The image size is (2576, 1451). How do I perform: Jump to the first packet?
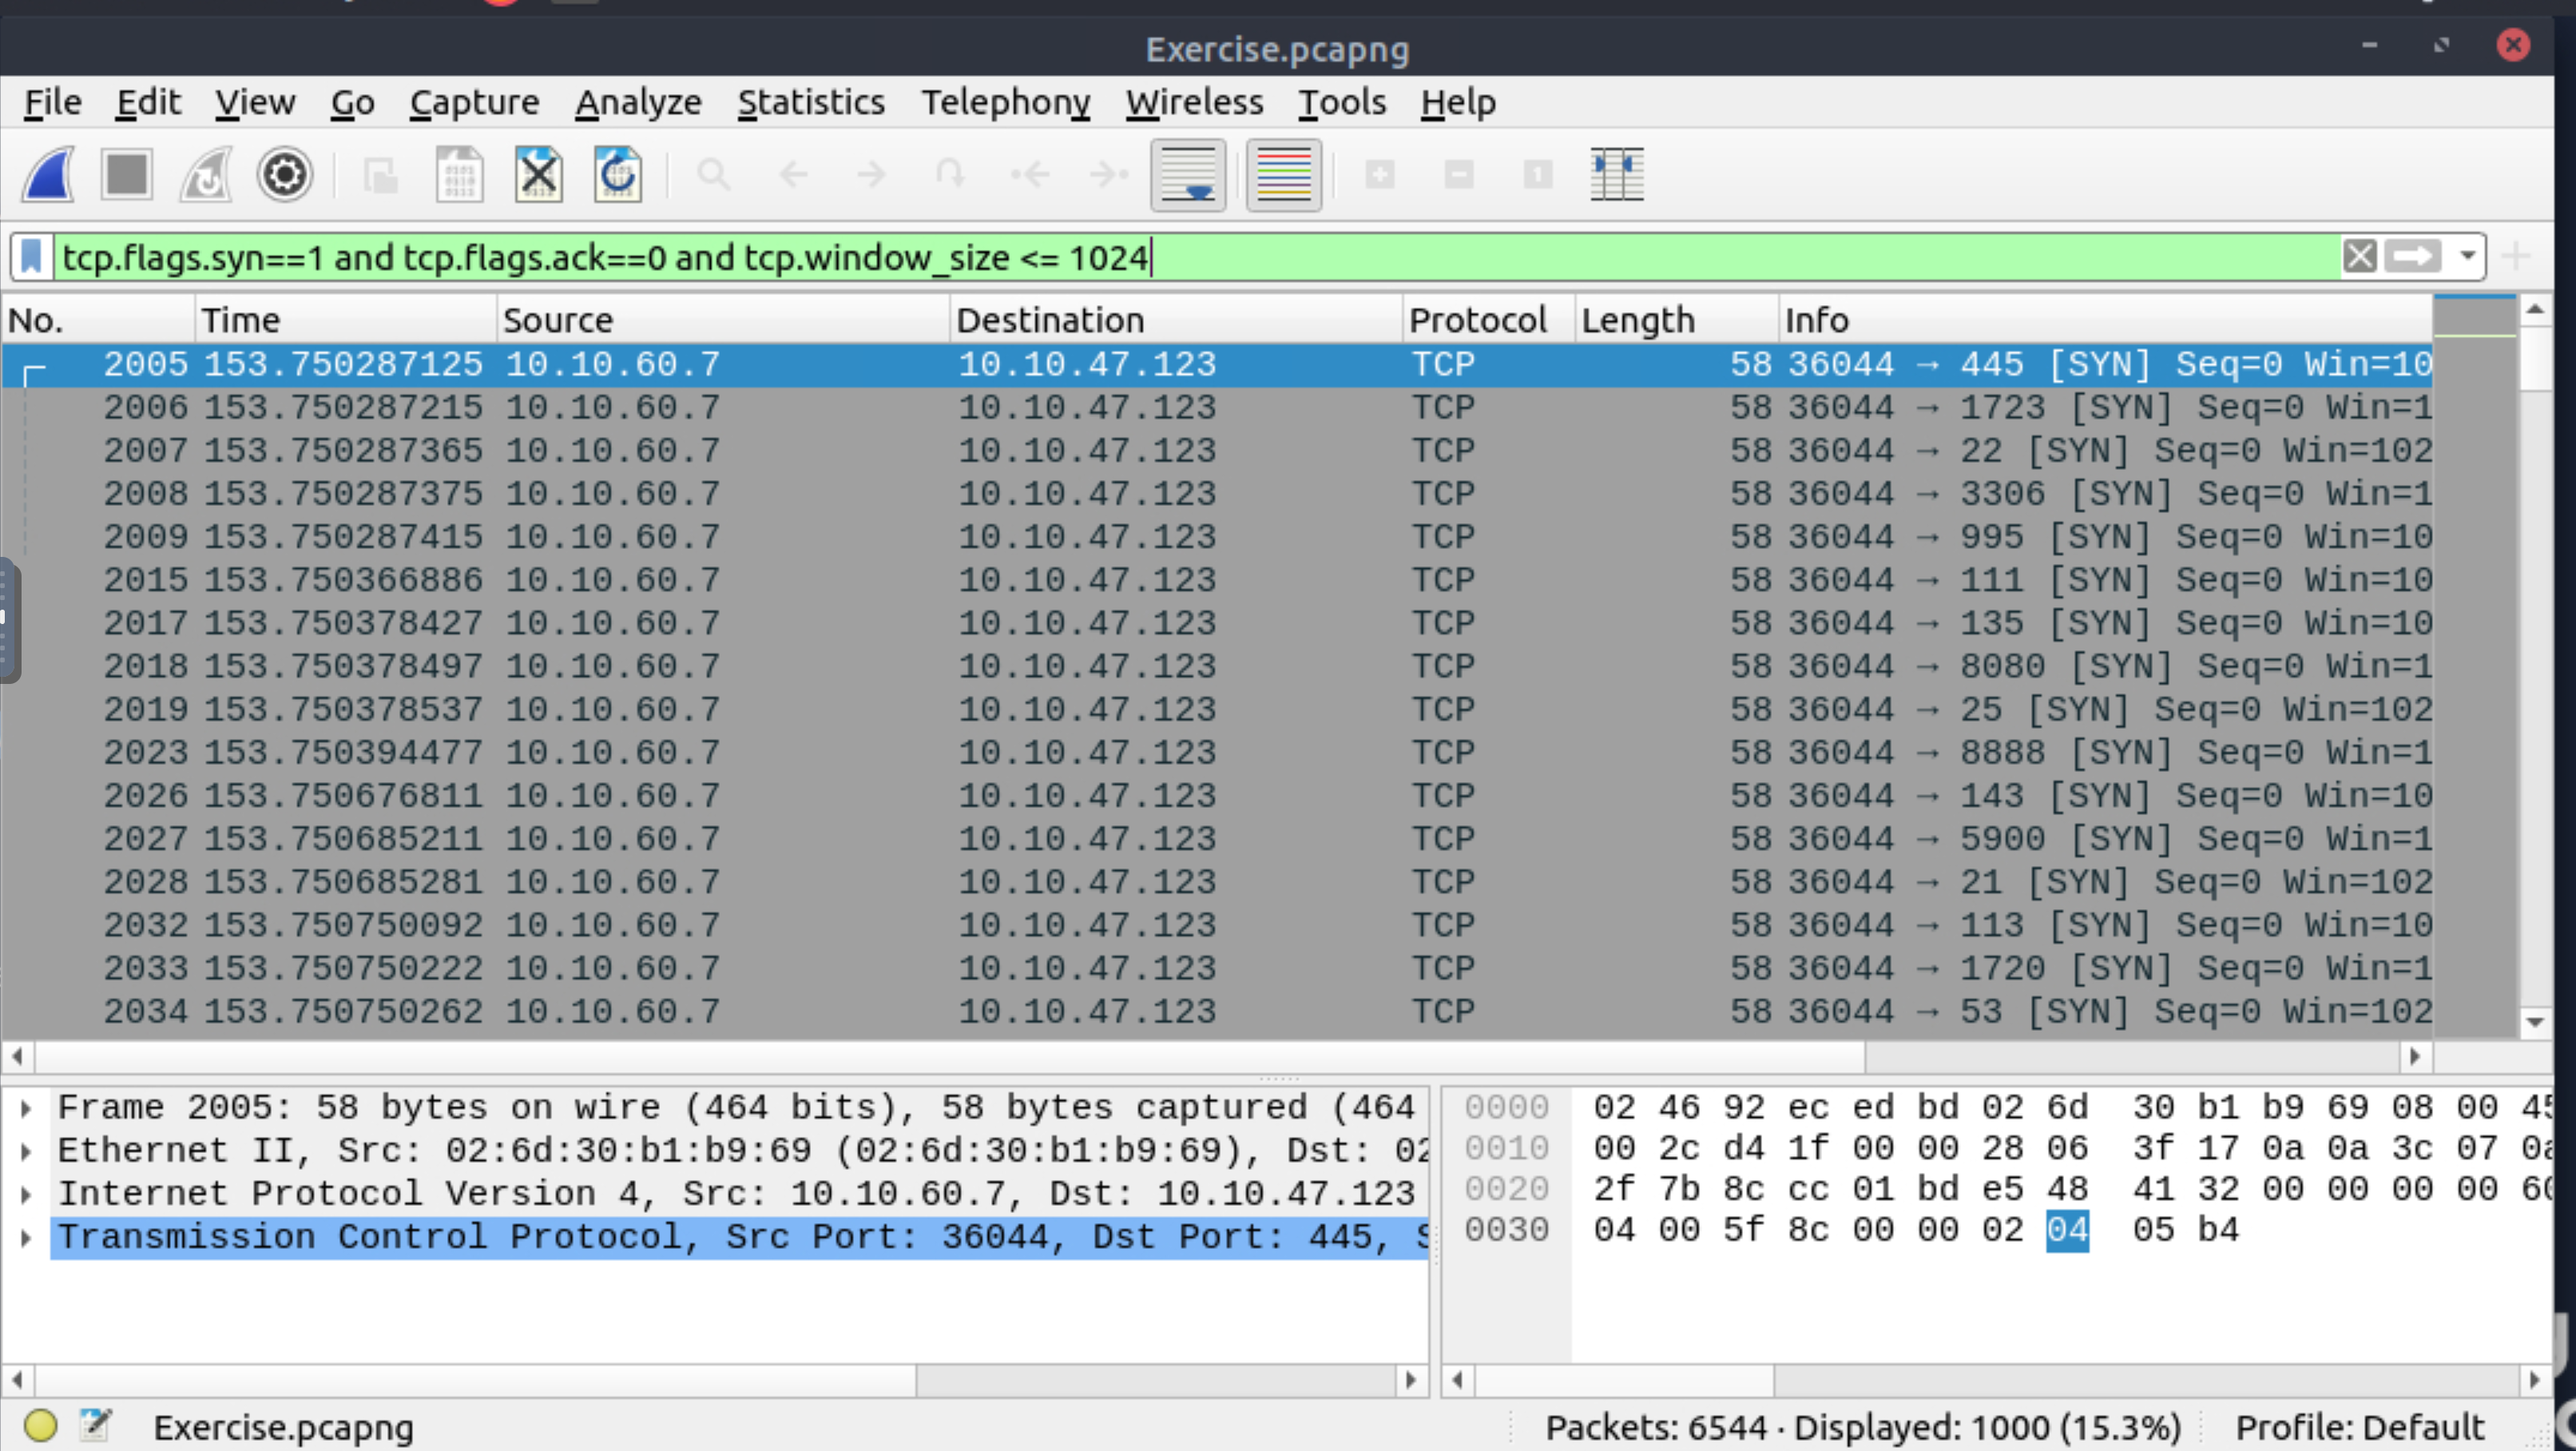[x=1029, y=175]
